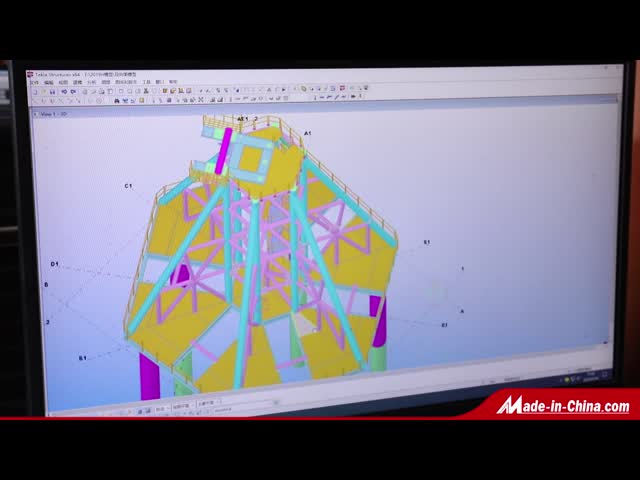This screenshot has width=640, height=480.
Task: Click the Save model floppy disk icon
Action: [x=54, y=91]
